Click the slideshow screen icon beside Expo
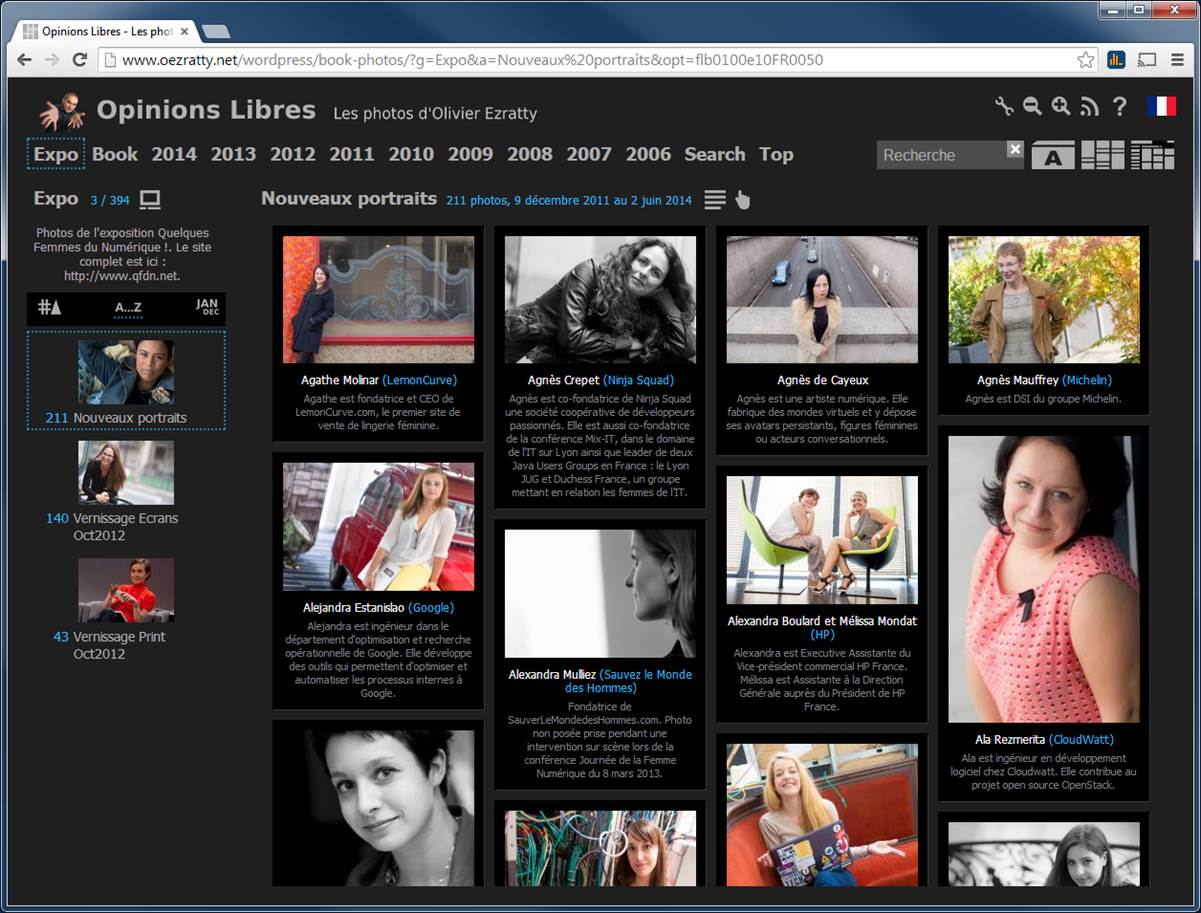Screen dimensions: 1201x913 click(150, 200)
